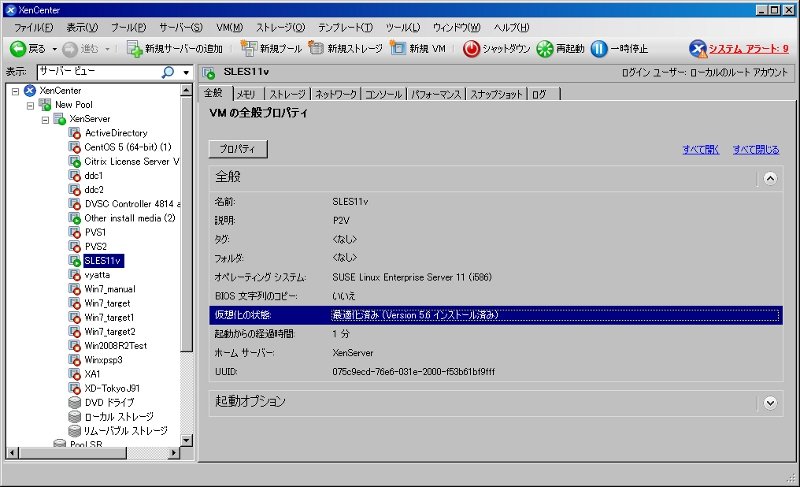Click the green Reboot icon
The image size is (800, 487).
[545, 49]
